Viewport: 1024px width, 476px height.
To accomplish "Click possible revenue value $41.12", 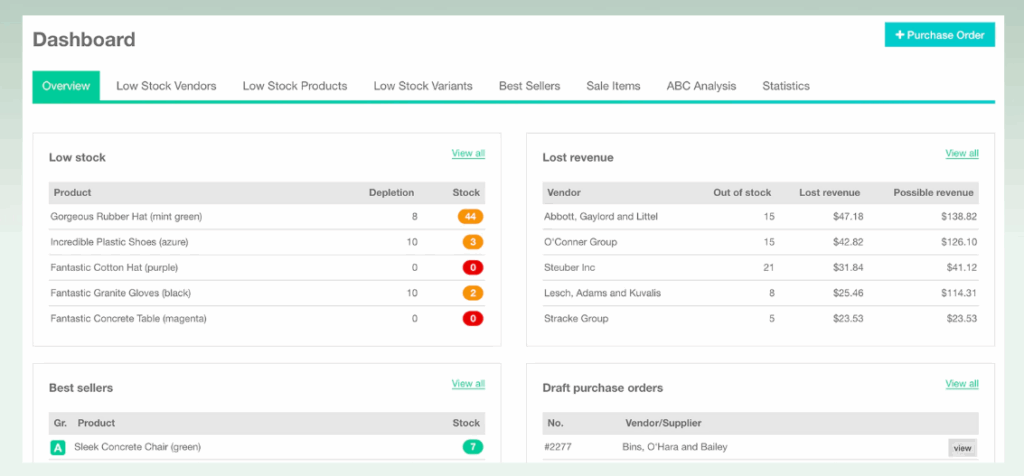I will click(x=961, y=268).
